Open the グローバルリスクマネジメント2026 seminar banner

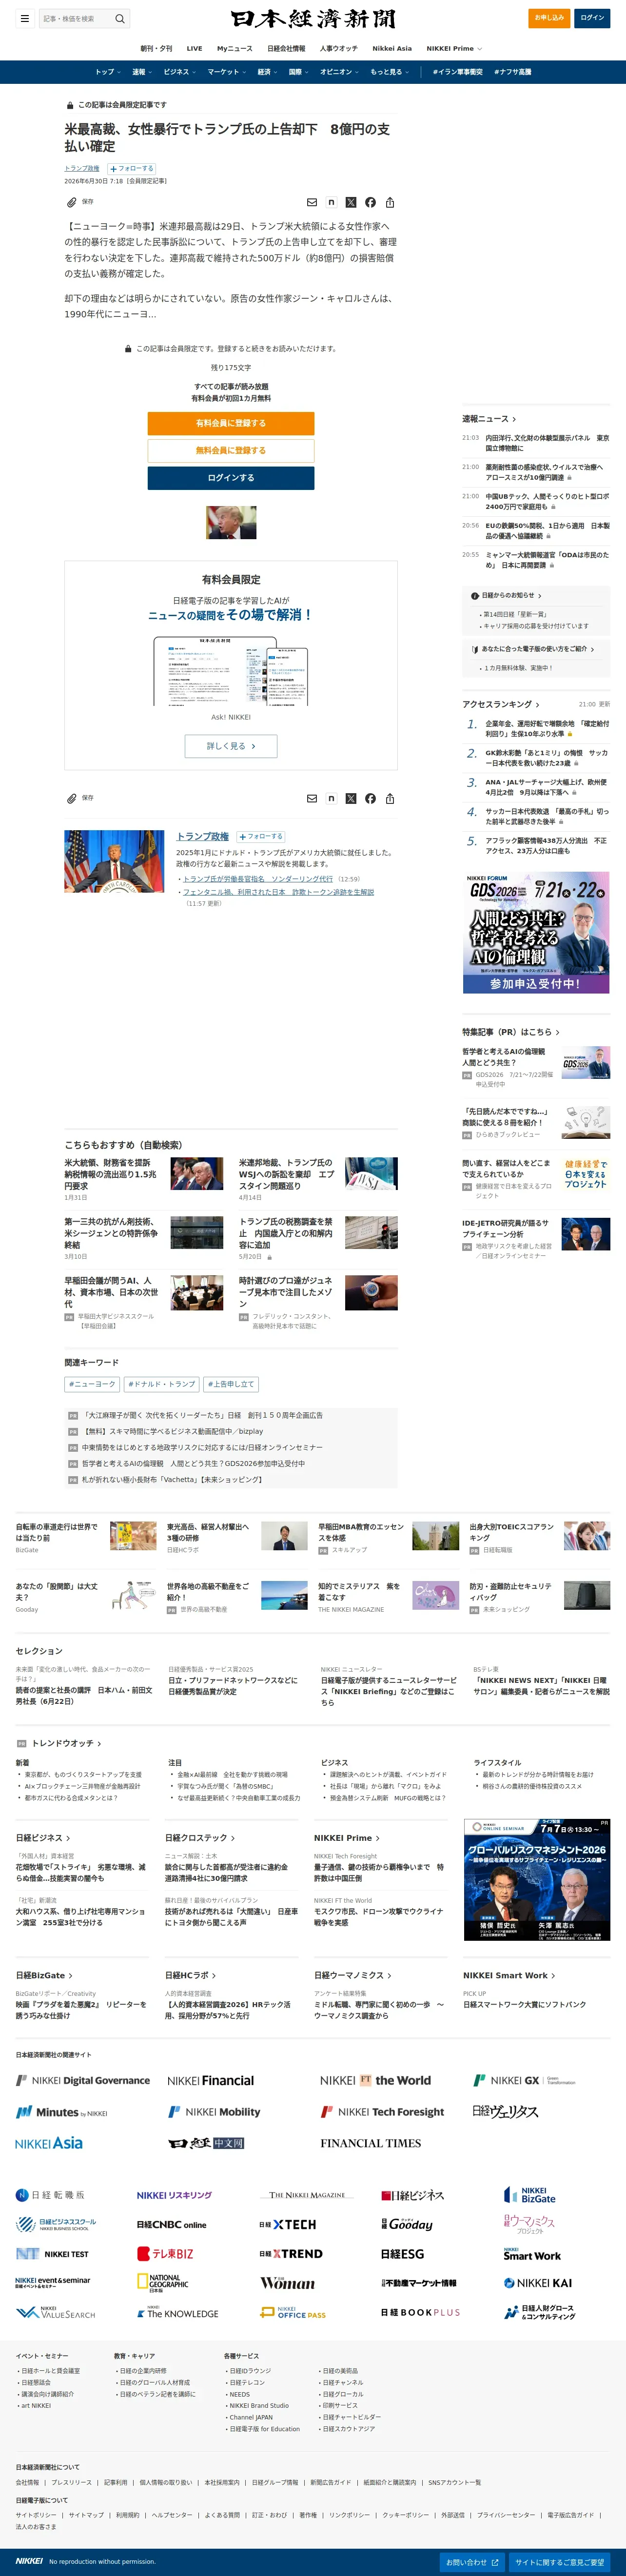[537, 1880]
